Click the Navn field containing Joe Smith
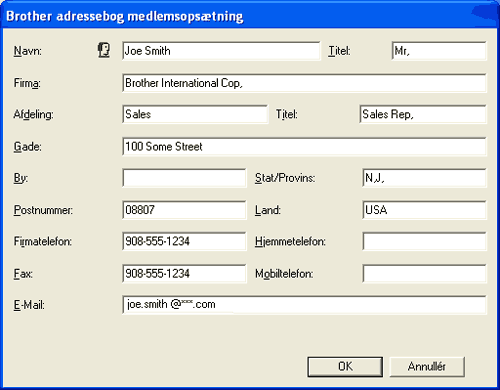The image size is (500, 390). pyautogui.click(x=221, y=51)
